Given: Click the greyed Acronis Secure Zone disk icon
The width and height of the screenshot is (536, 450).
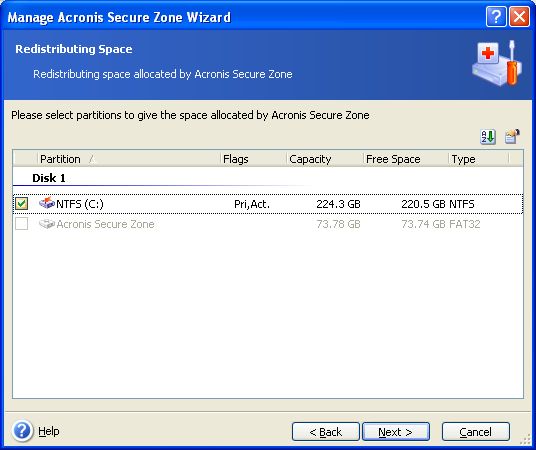Looking at the screenshot, I should click(x=47, y=224).
